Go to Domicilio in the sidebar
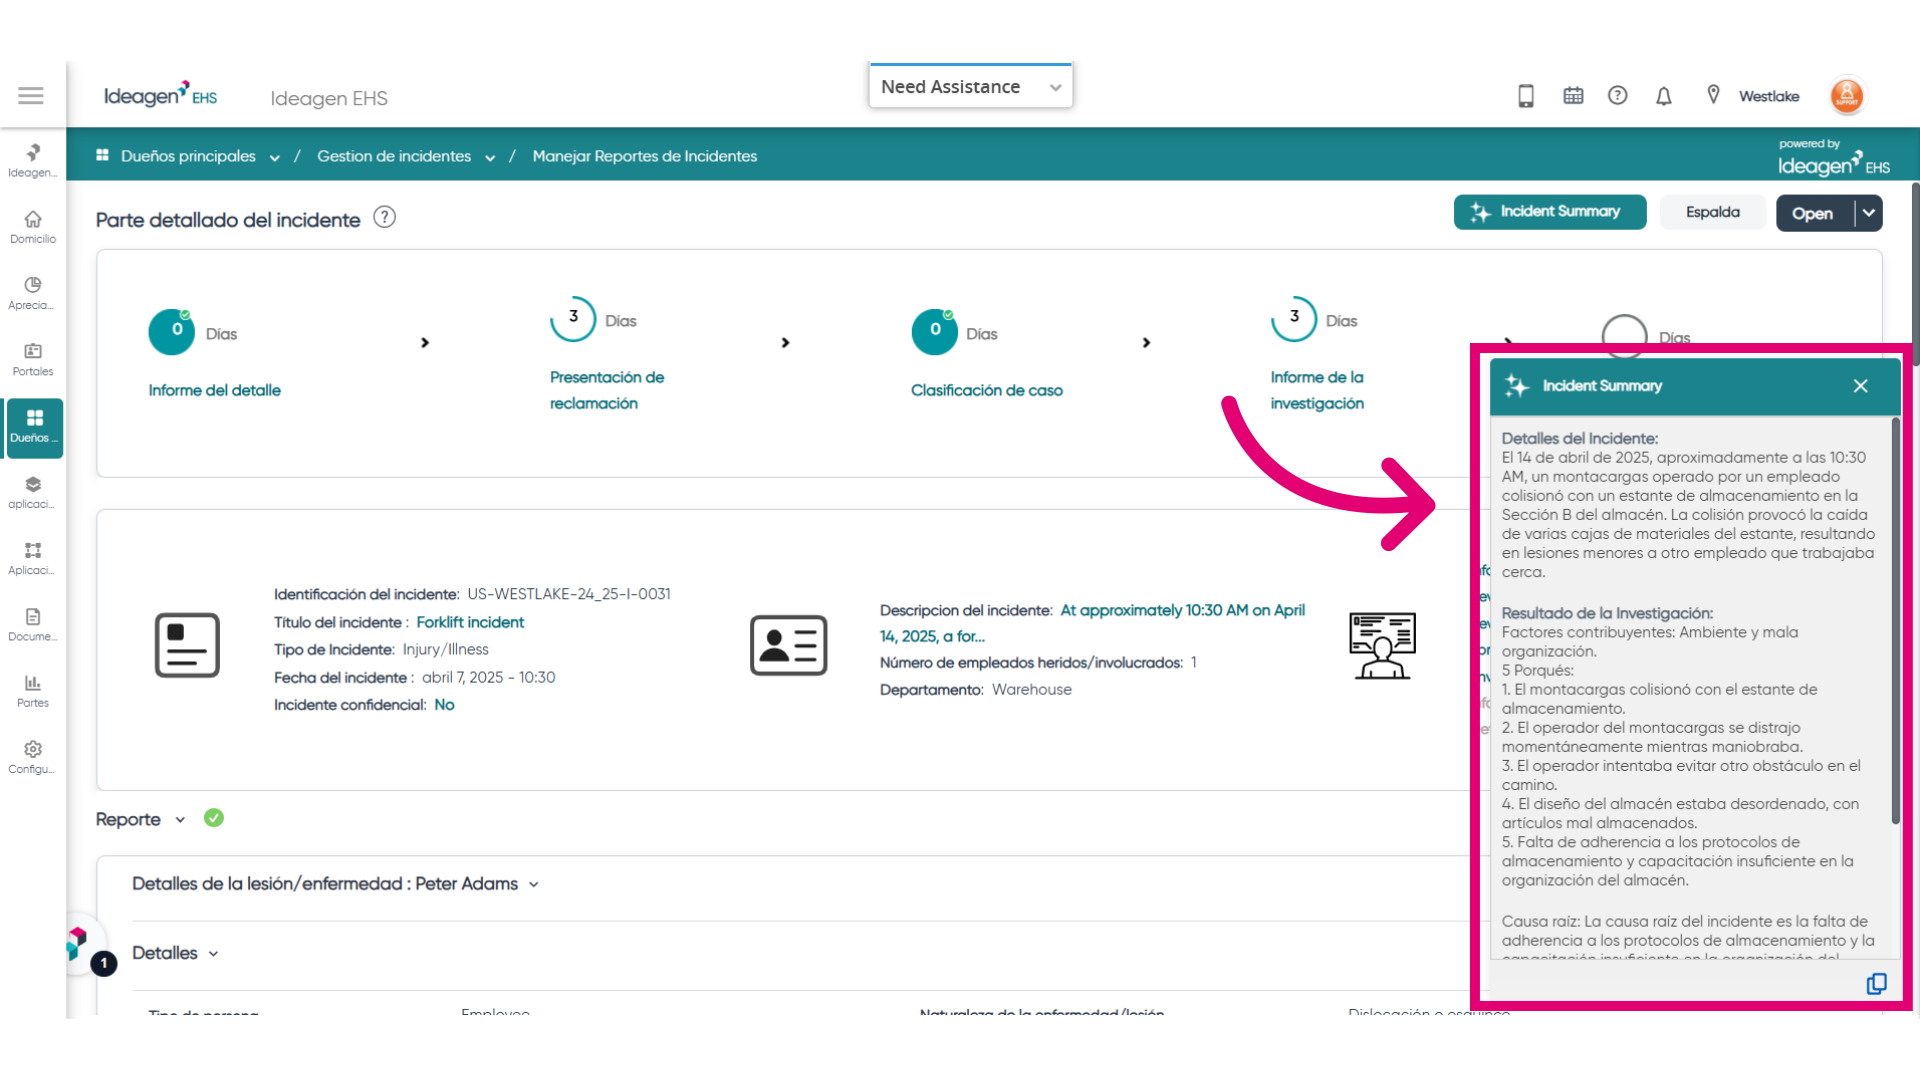1920x1080 pixels. (33, 227)
